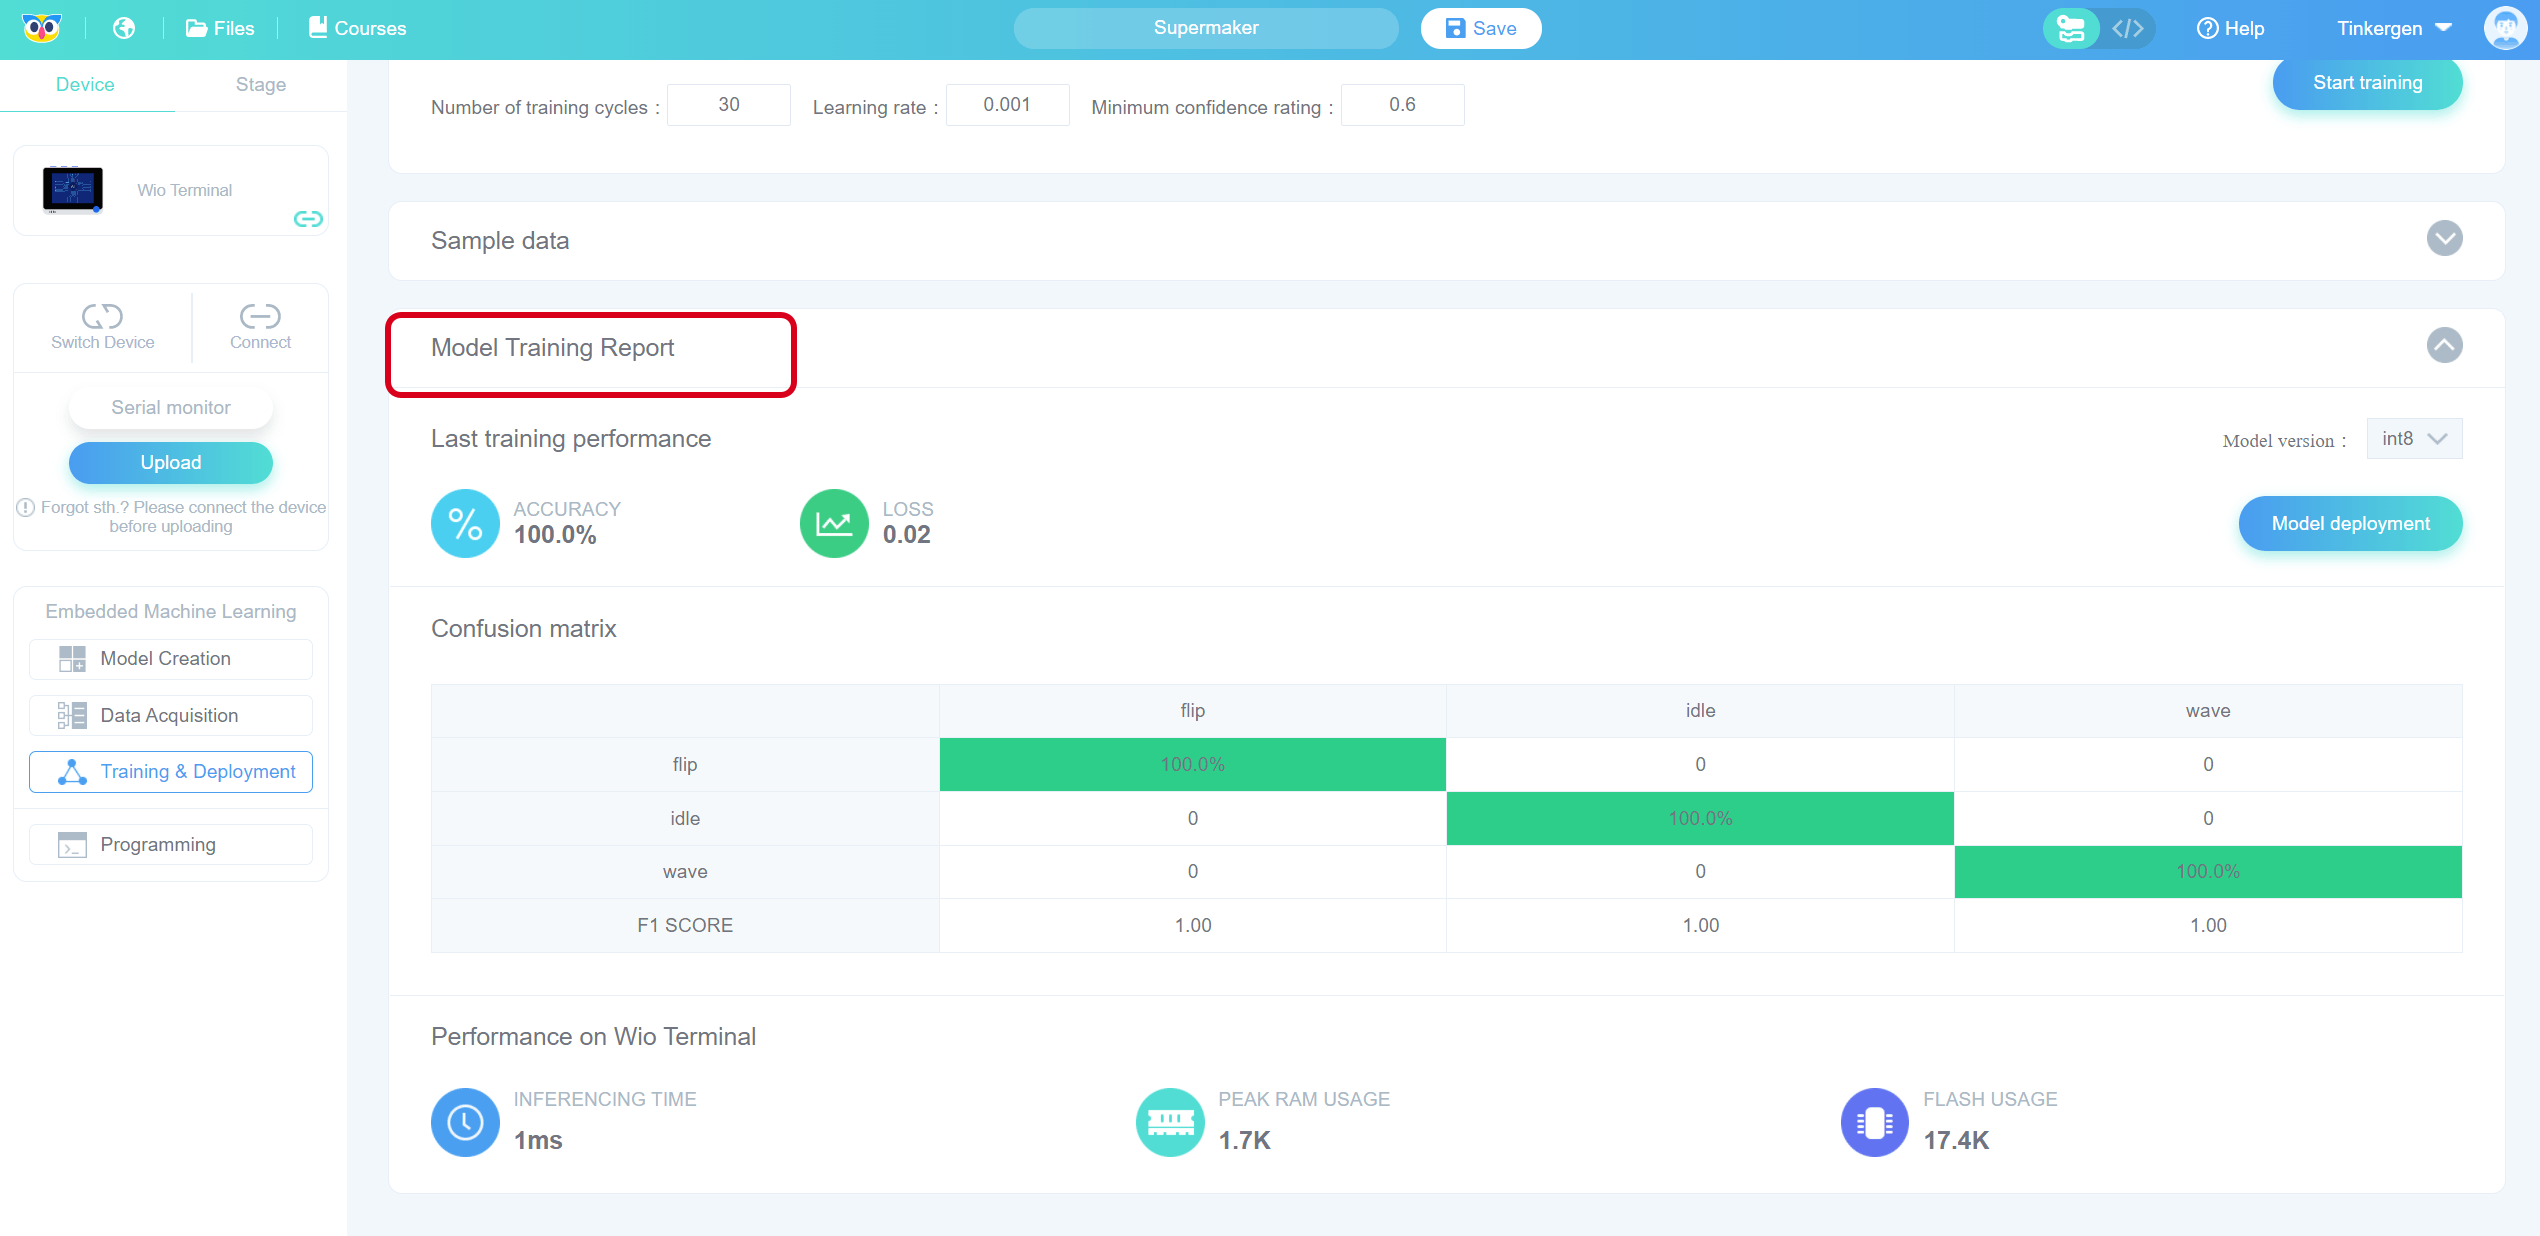Edit the minimum confidence rating field

point(1402,105)
